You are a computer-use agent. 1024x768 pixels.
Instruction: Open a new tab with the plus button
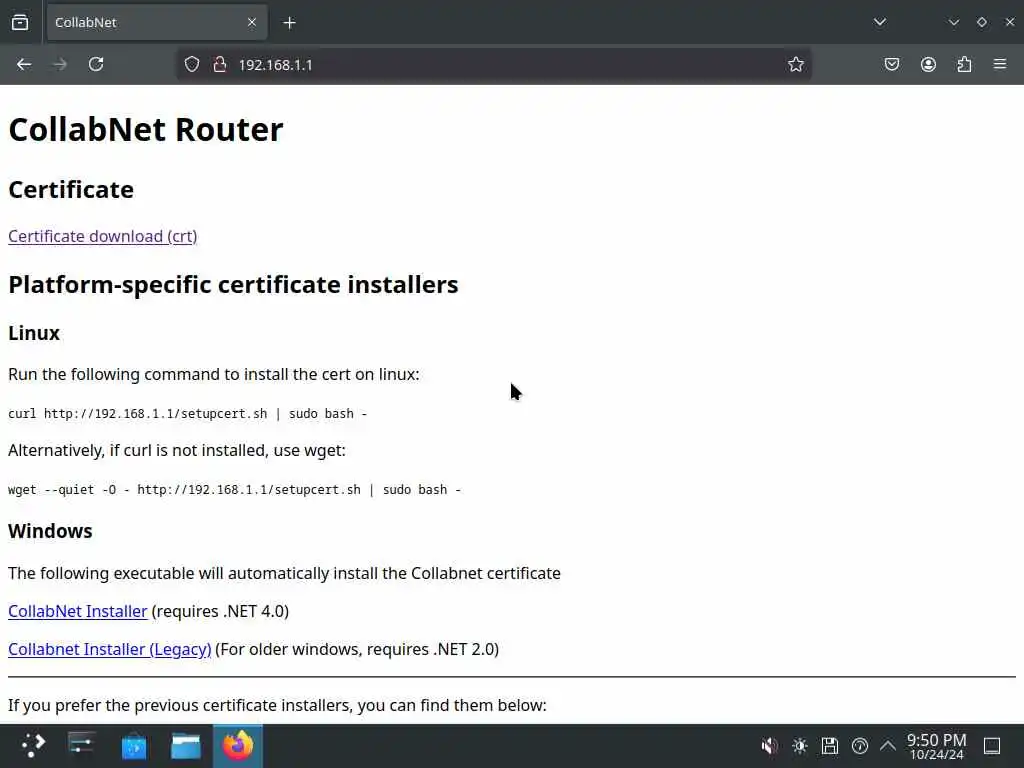coord(289,23)
